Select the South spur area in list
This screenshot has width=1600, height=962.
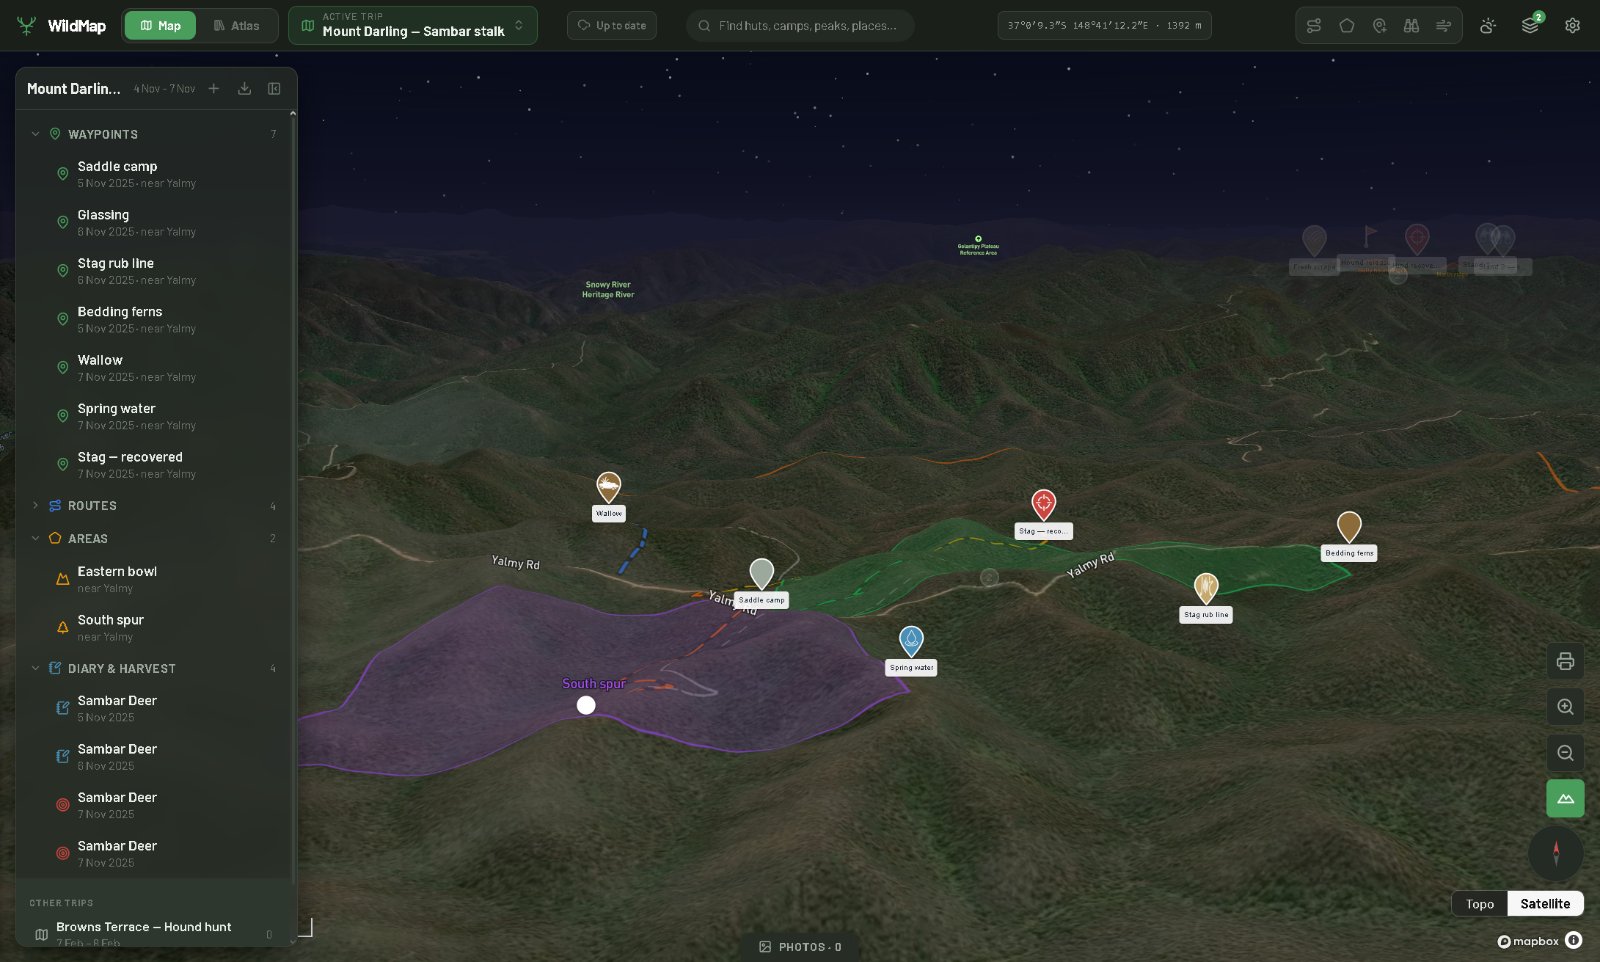(x=155, y=628)
